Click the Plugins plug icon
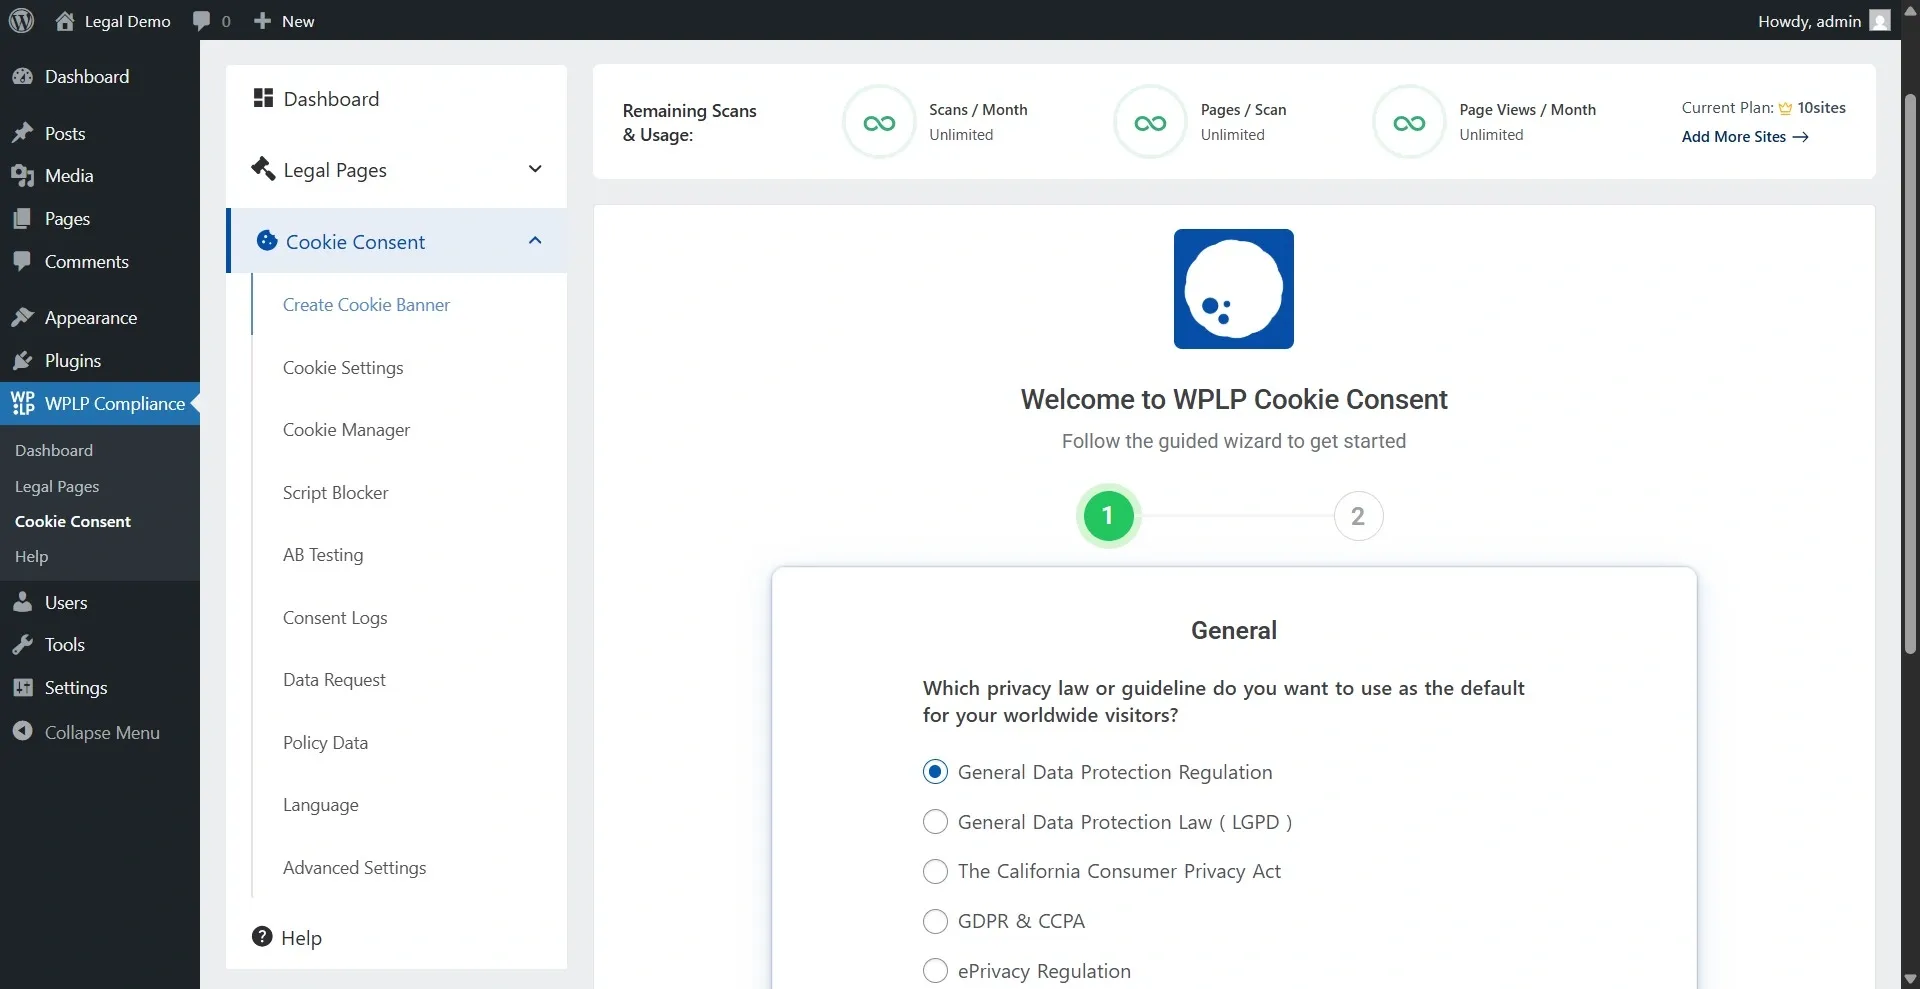The image size is (1920, 989). [23, 360]
